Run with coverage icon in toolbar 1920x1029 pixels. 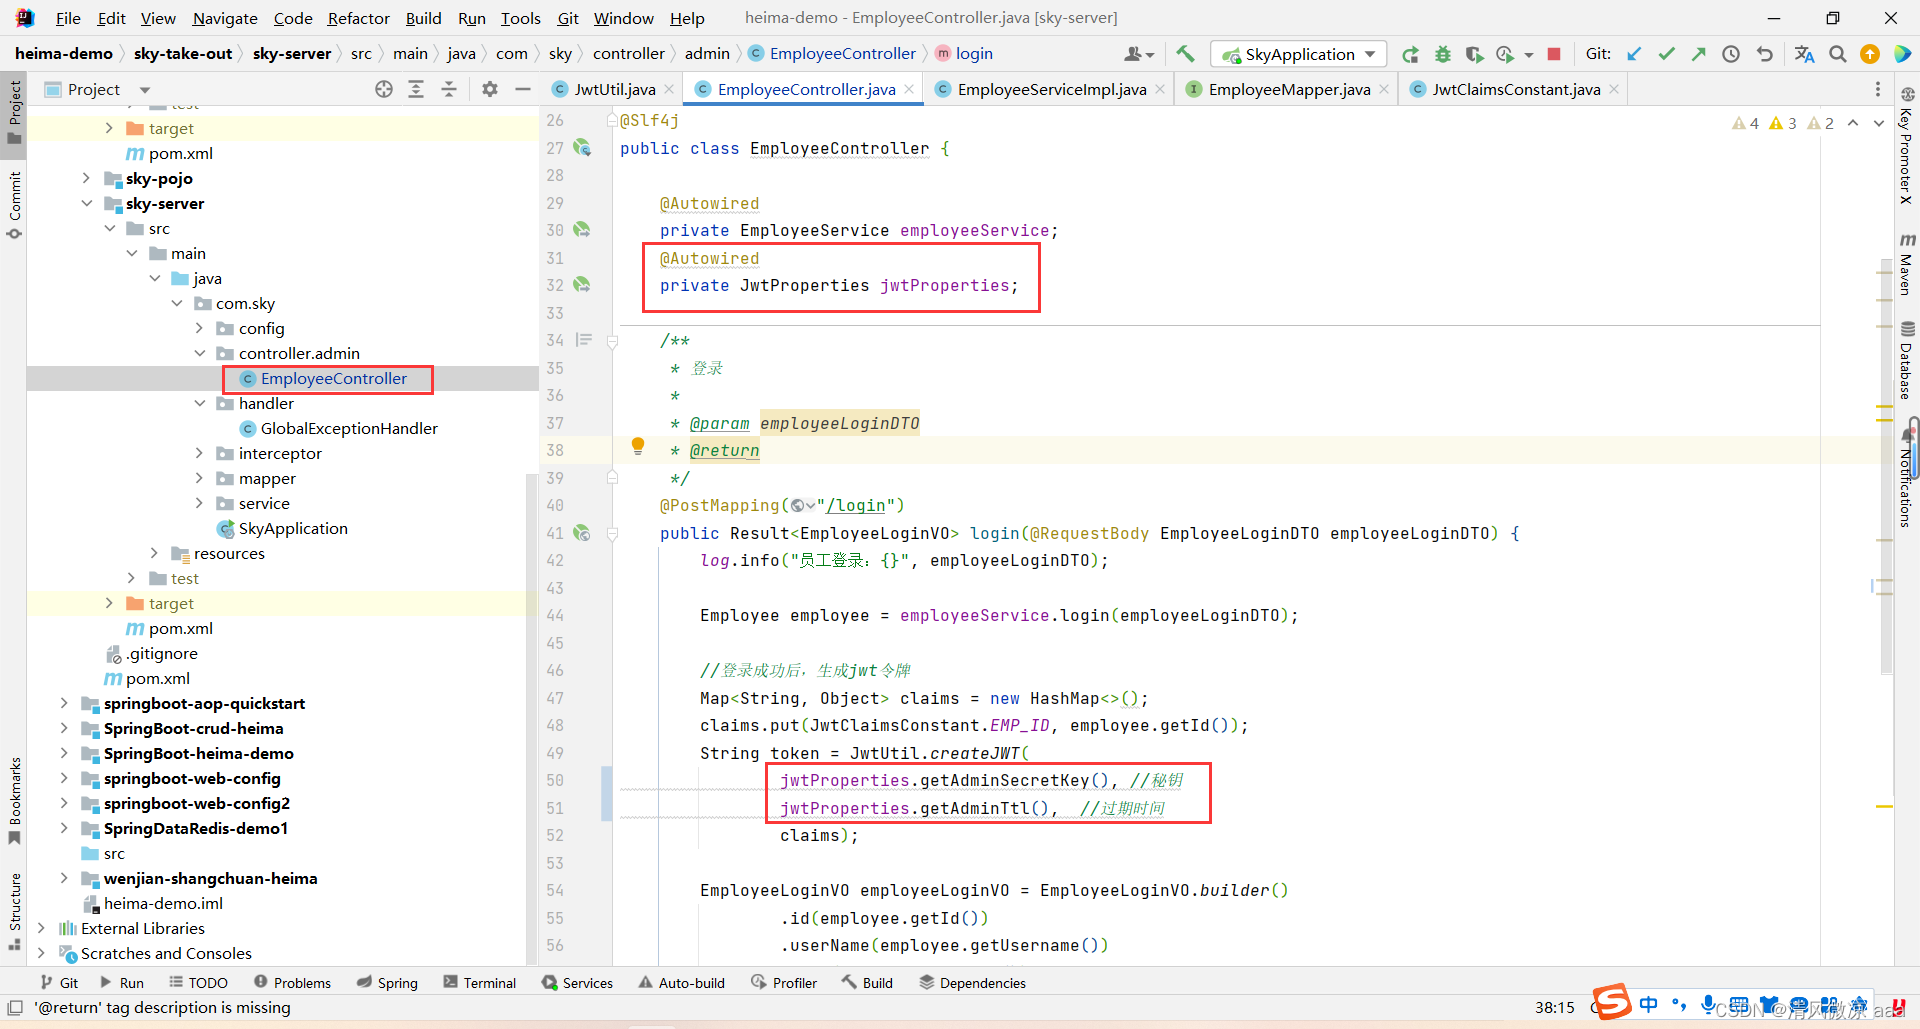[1474, 54]
